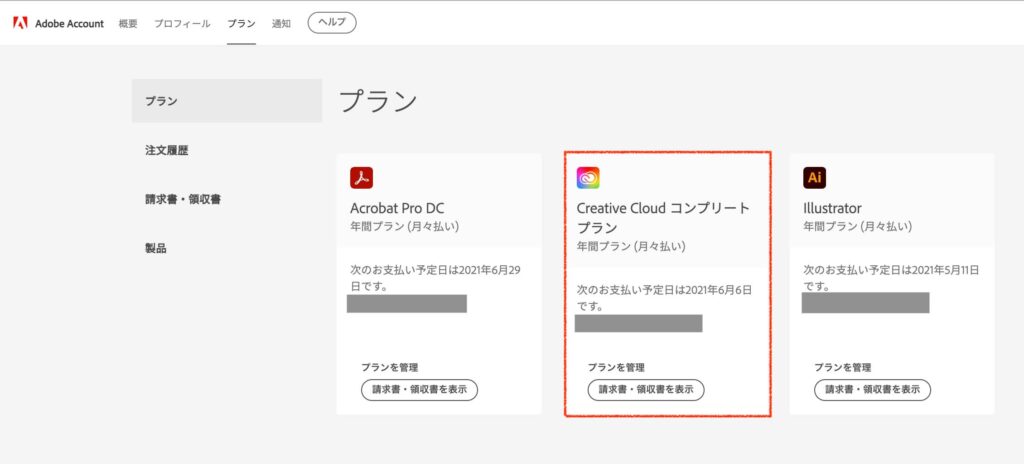This screenshot has height=464, width=1024.
Task: Click the Creative Cloud rainbow product icon
Action: coord(588,178)
